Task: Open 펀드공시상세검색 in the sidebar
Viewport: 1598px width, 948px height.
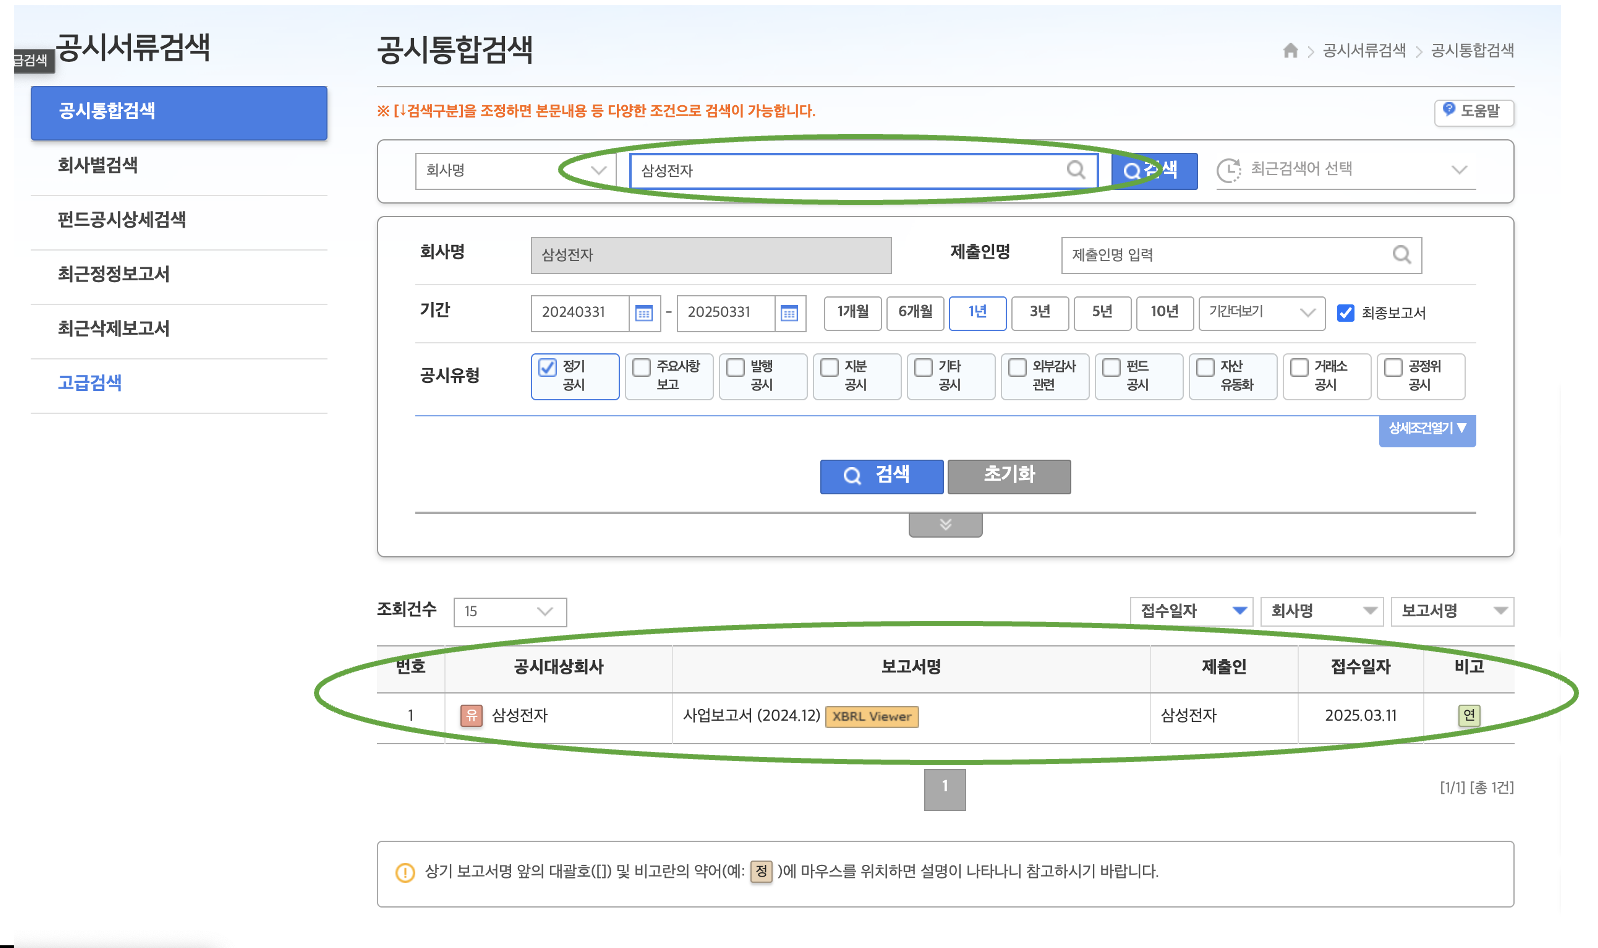Action: [x=179, y=220]
